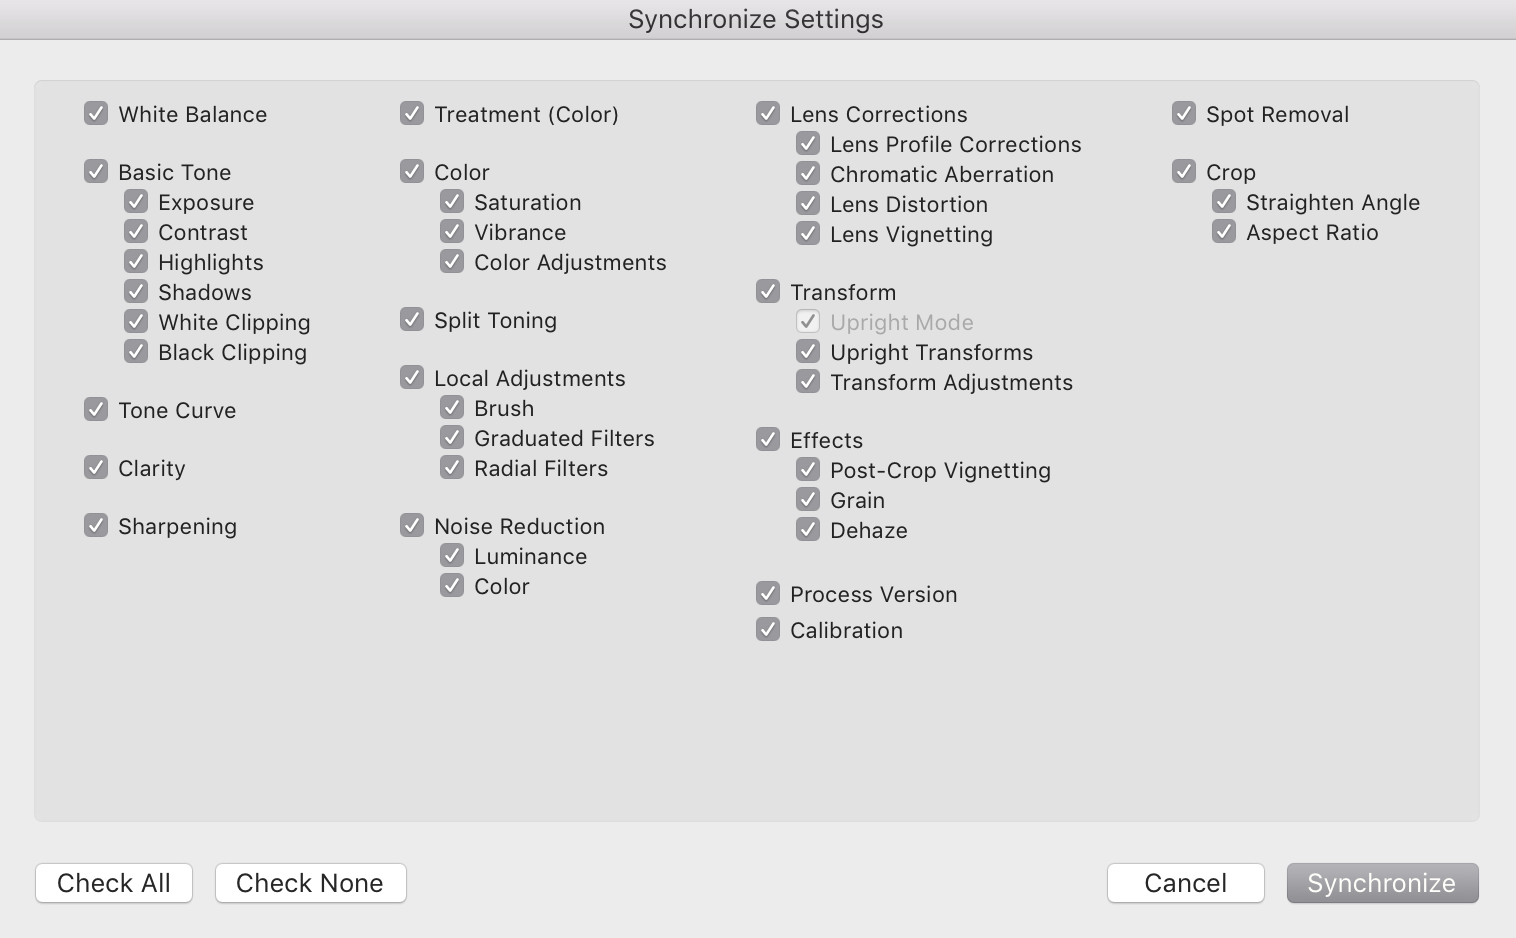Toggle Lens Vignetting option

[808, 233]
